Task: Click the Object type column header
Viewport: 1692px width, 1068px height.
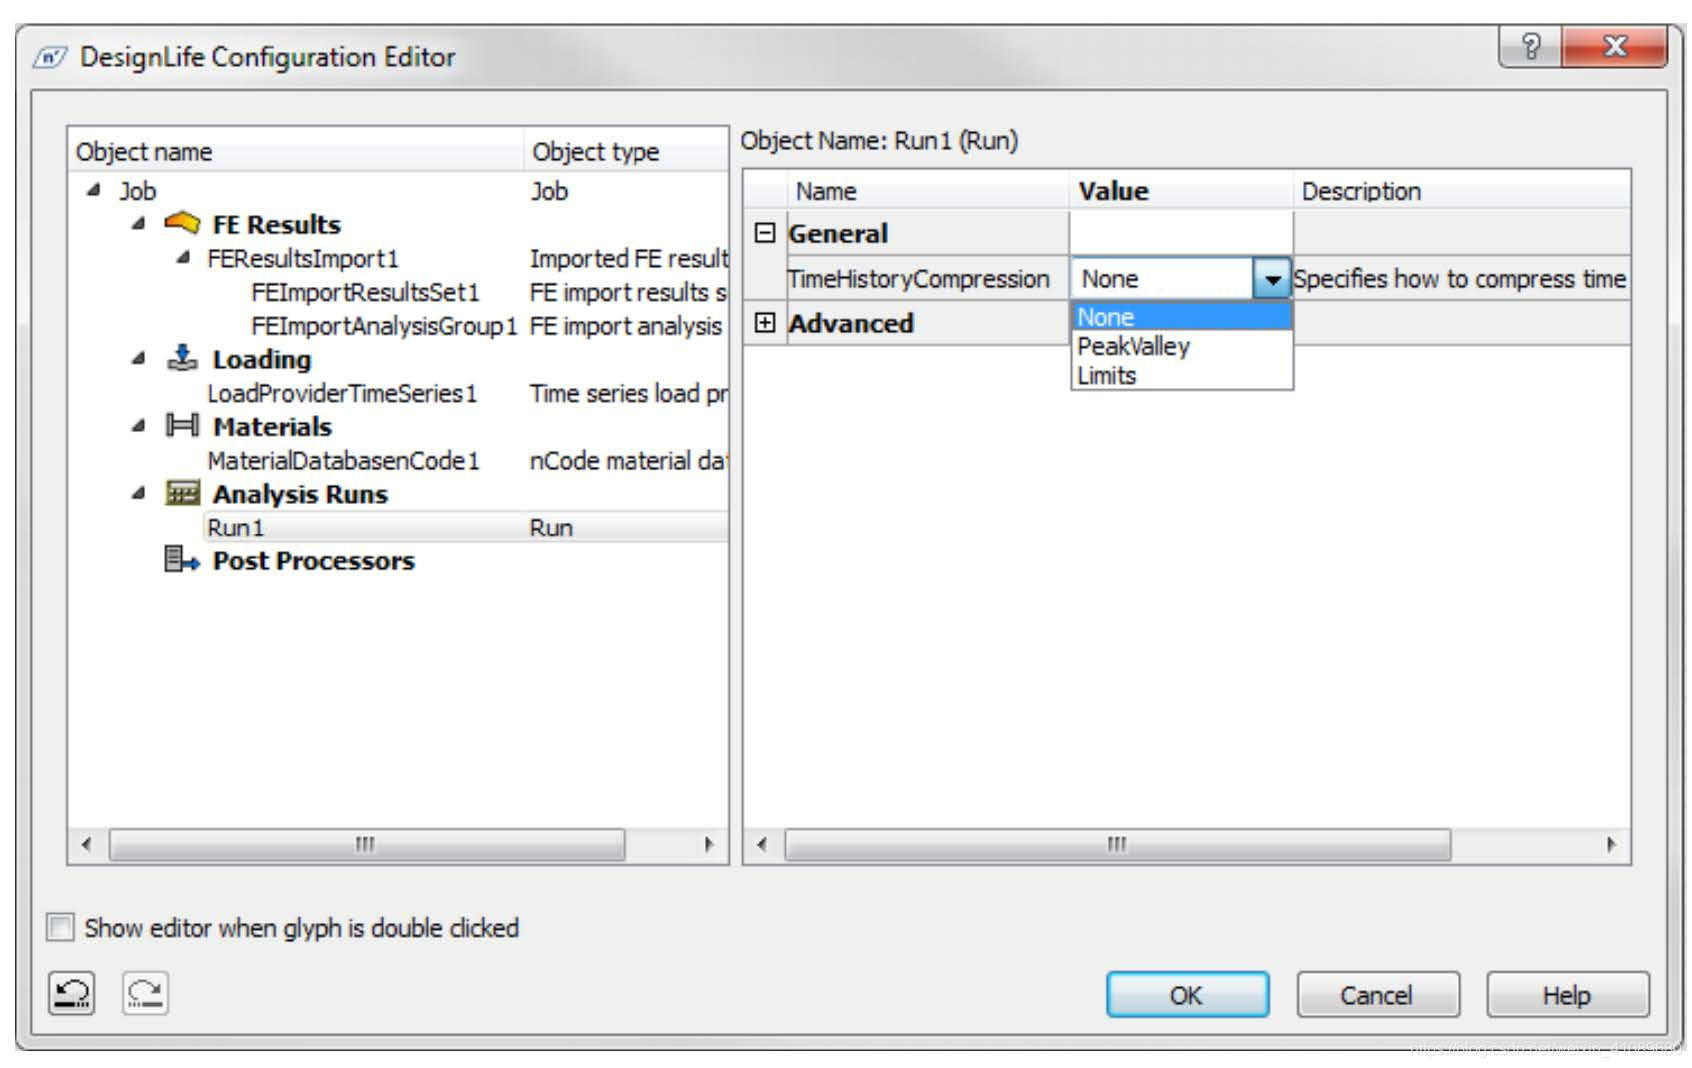Action: click(626, 151)
